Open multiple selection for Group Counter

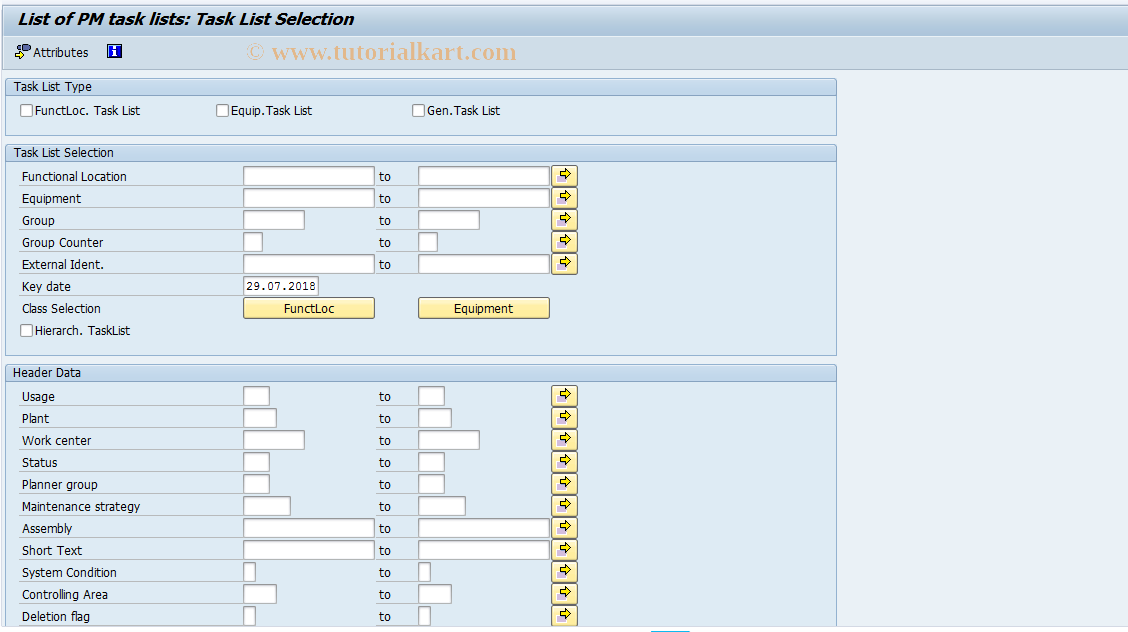click(x=565, y=242)
